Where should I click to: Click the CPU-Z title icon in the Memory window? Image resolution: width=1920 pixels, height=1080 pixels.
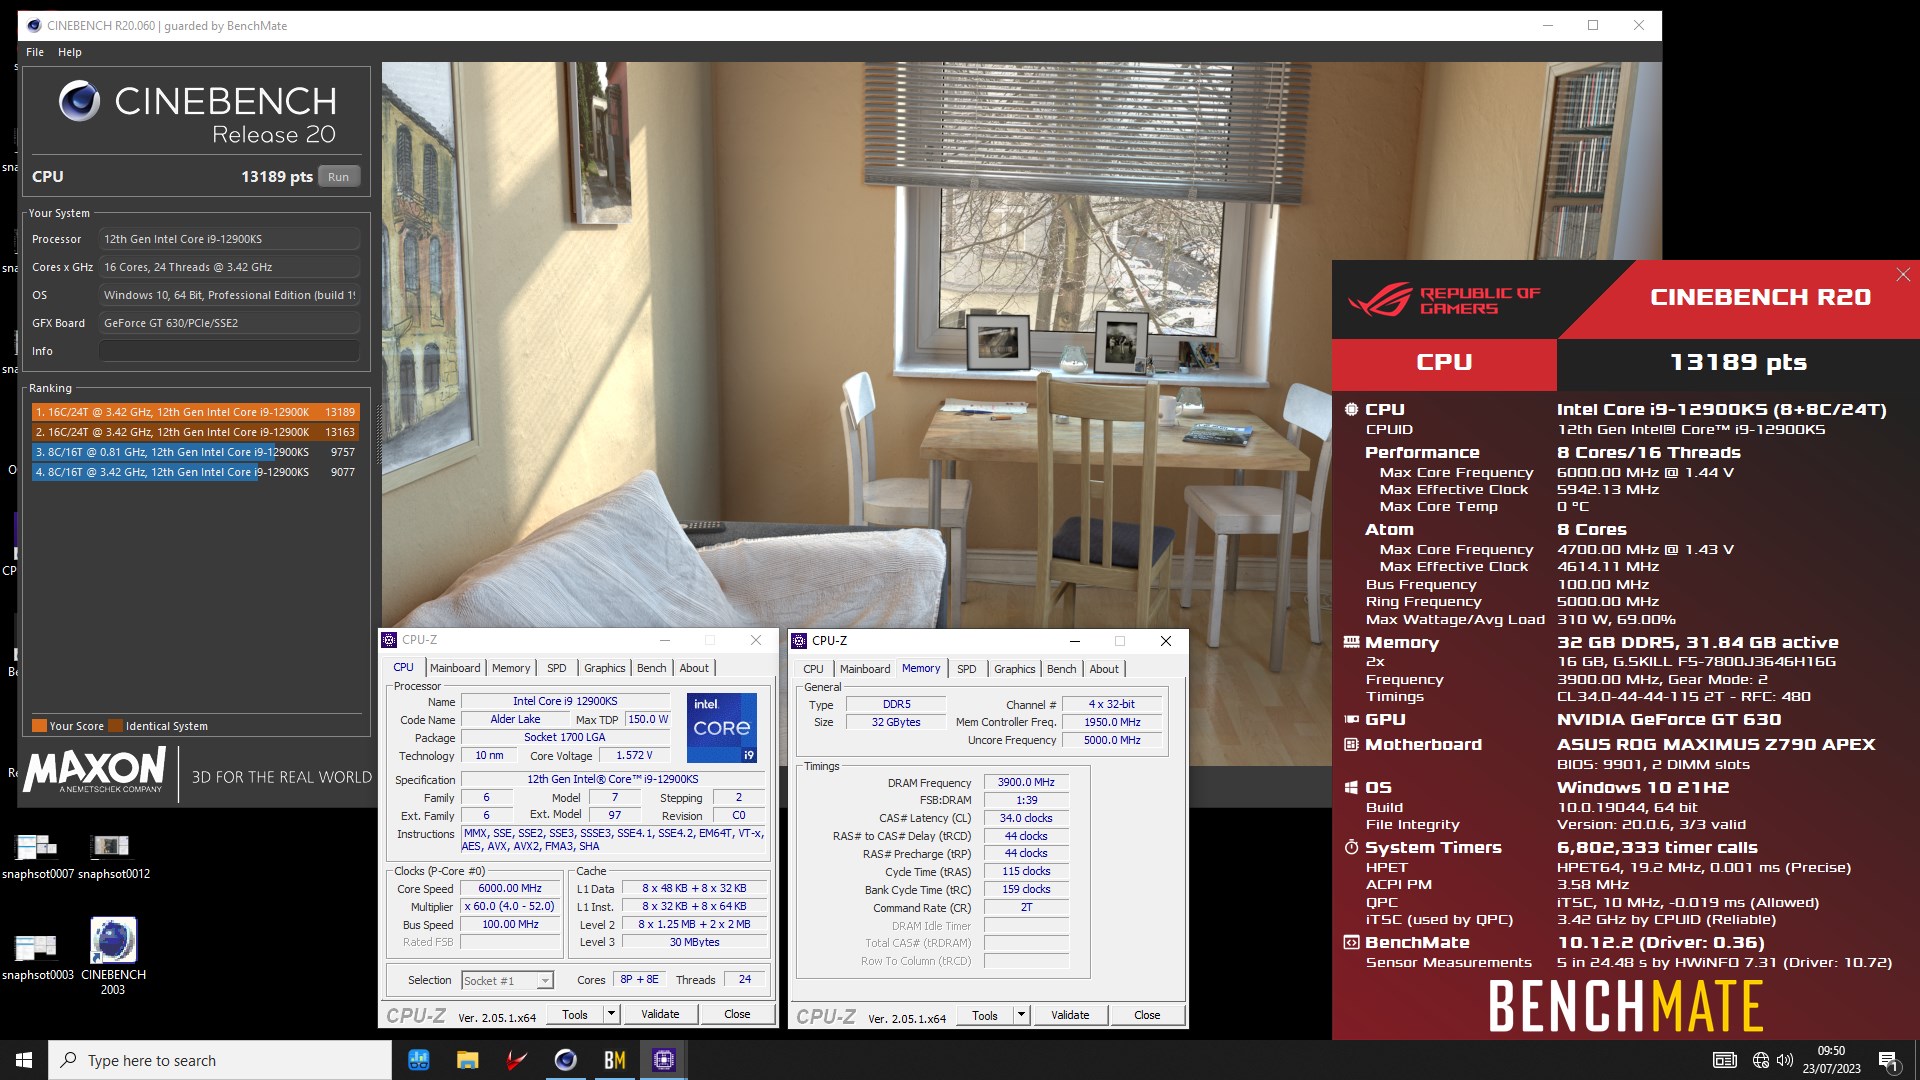click(x=800, y=641)
